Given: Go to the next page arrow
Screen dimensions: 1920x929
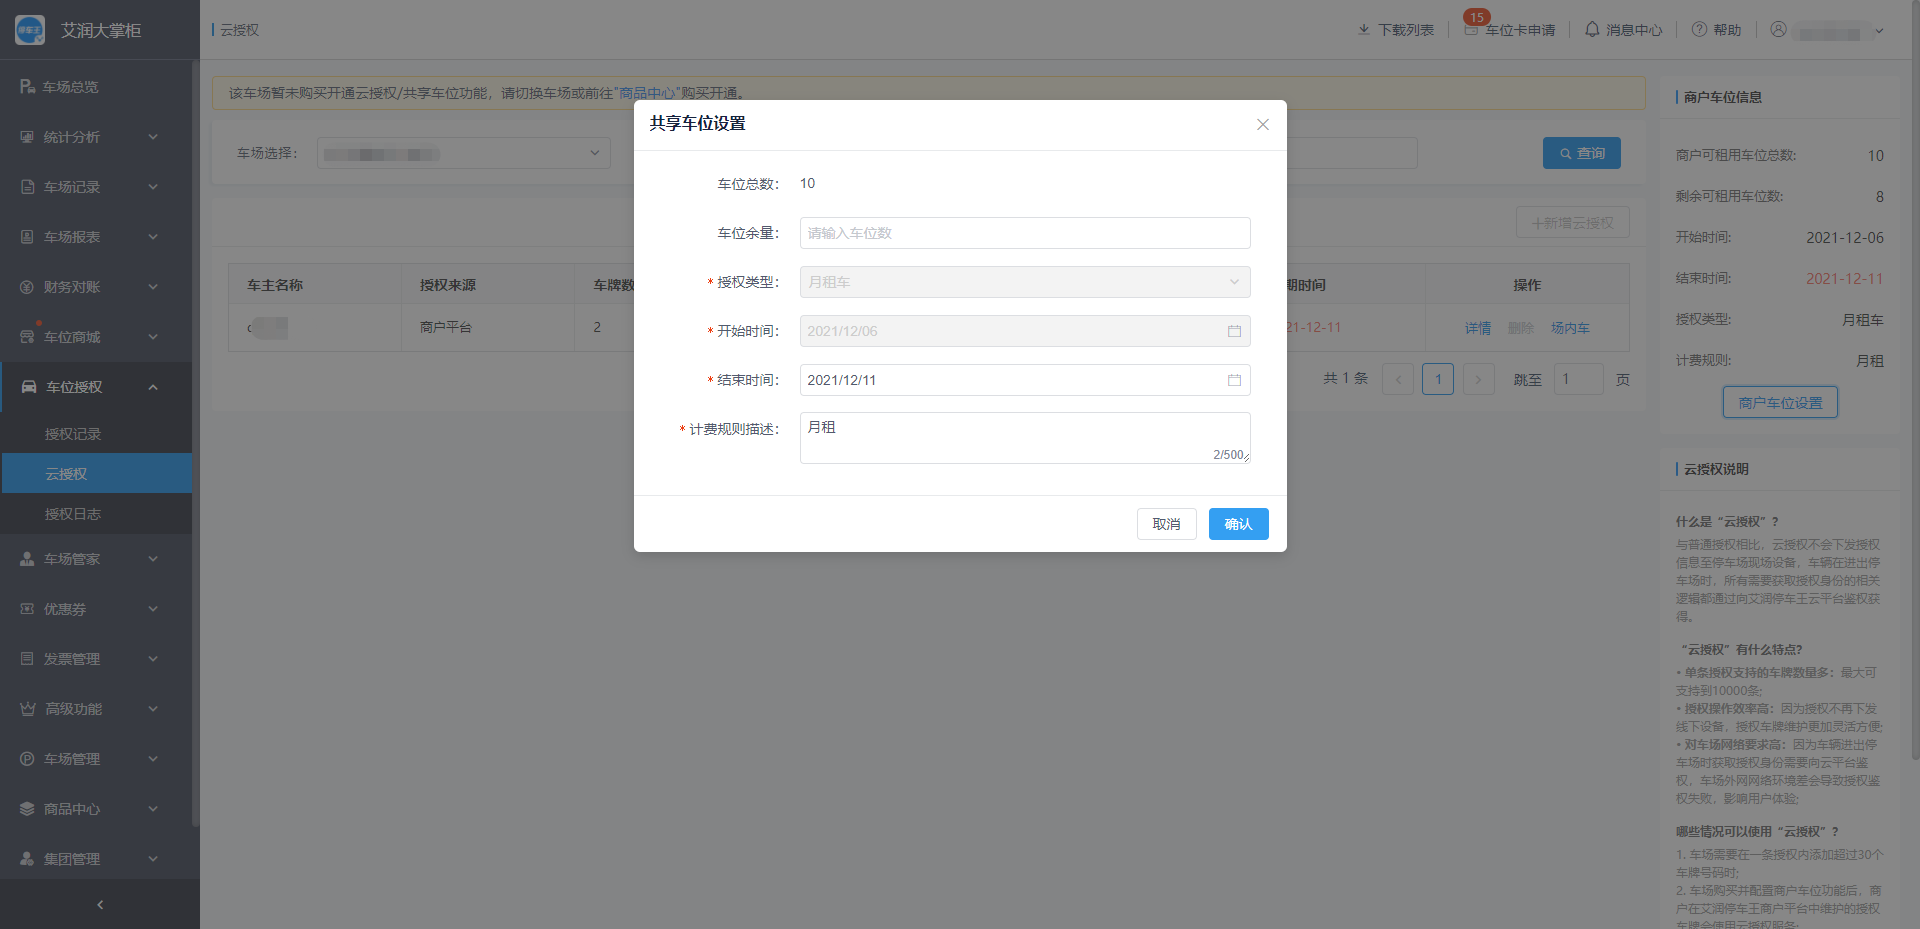Looking at the screenshot, I should [x=1478, y=379].
